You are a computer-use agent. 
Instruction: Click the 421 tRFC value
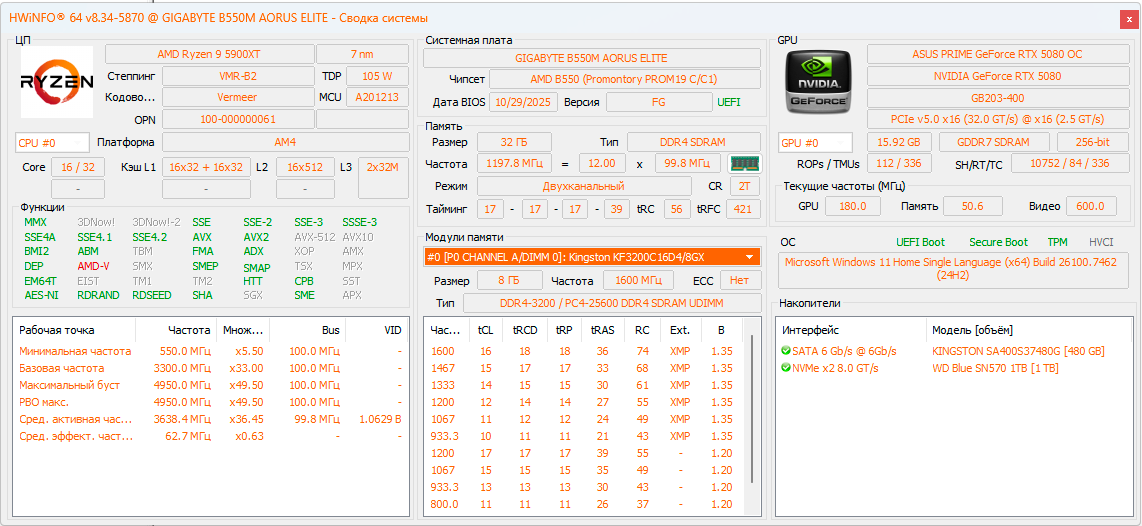(x=742, y=210)
